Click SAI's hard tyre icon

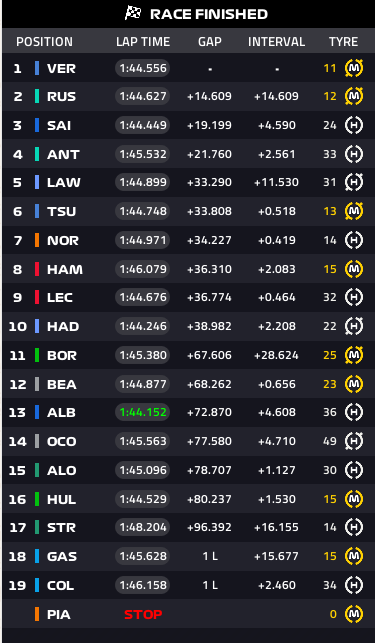tap(354, 125)
